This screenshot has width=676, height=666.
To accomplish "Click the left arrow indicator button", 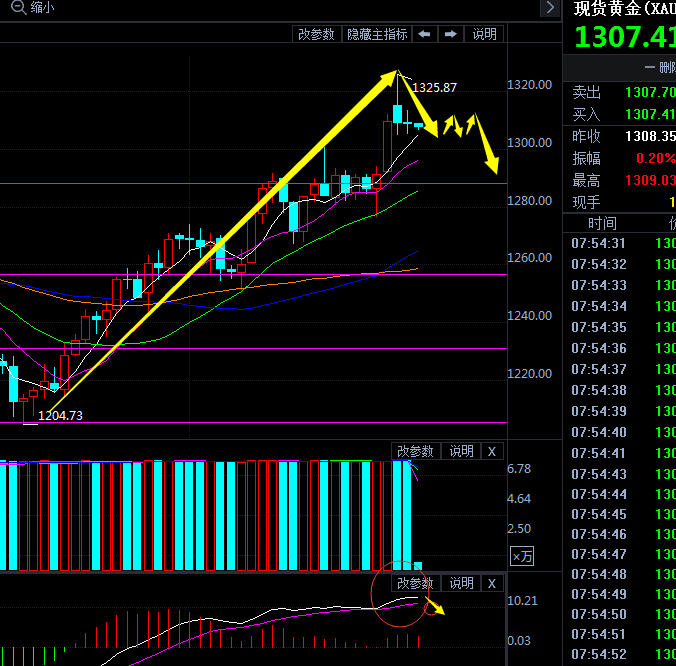I will 424,34.
